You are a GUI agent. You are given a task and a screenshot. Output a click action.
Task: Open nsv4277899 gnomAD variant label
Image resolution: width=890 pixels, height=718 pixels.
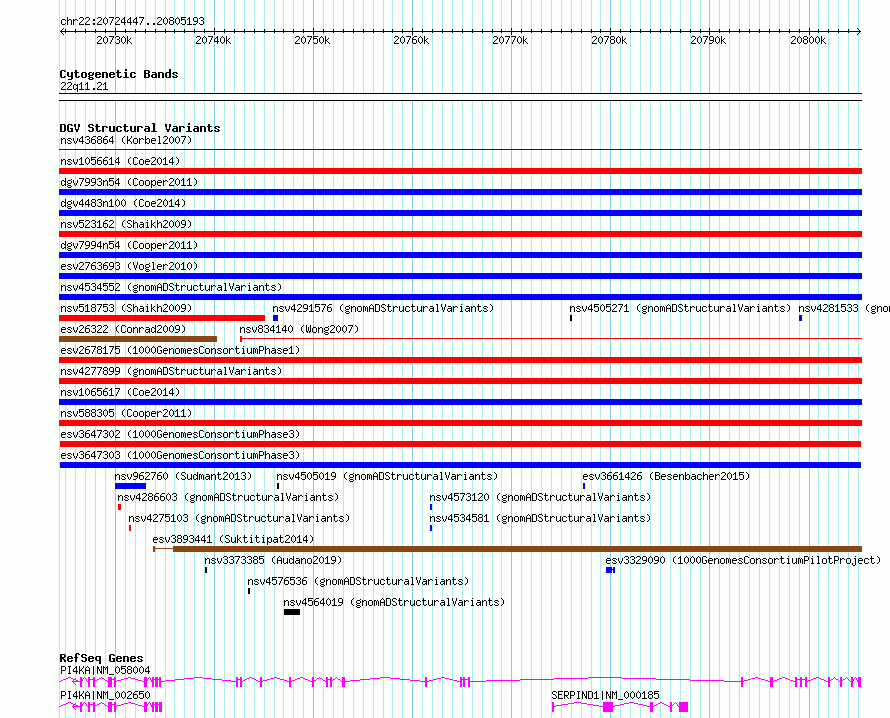click(171, 371)
